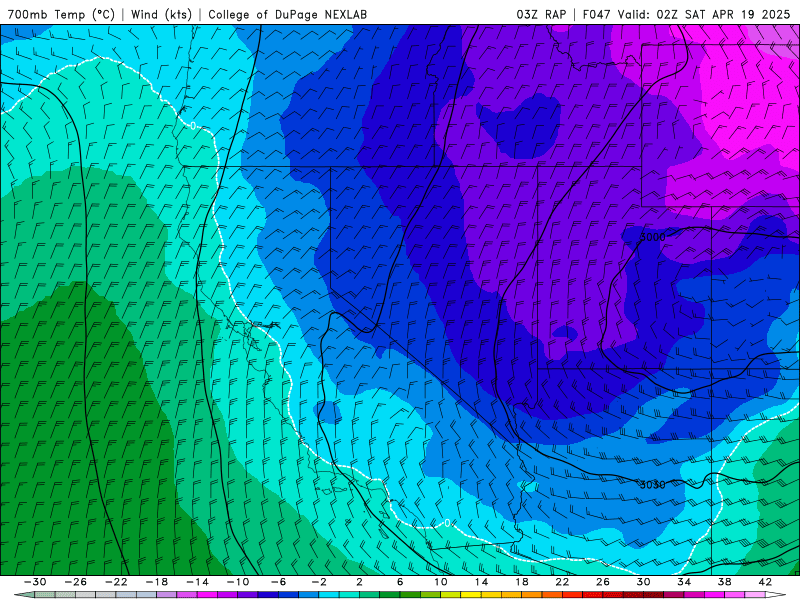Click the '34' color bar tick label
Image resolution: width=800 pixels, height=600 pixels.
tap(684, 582)
